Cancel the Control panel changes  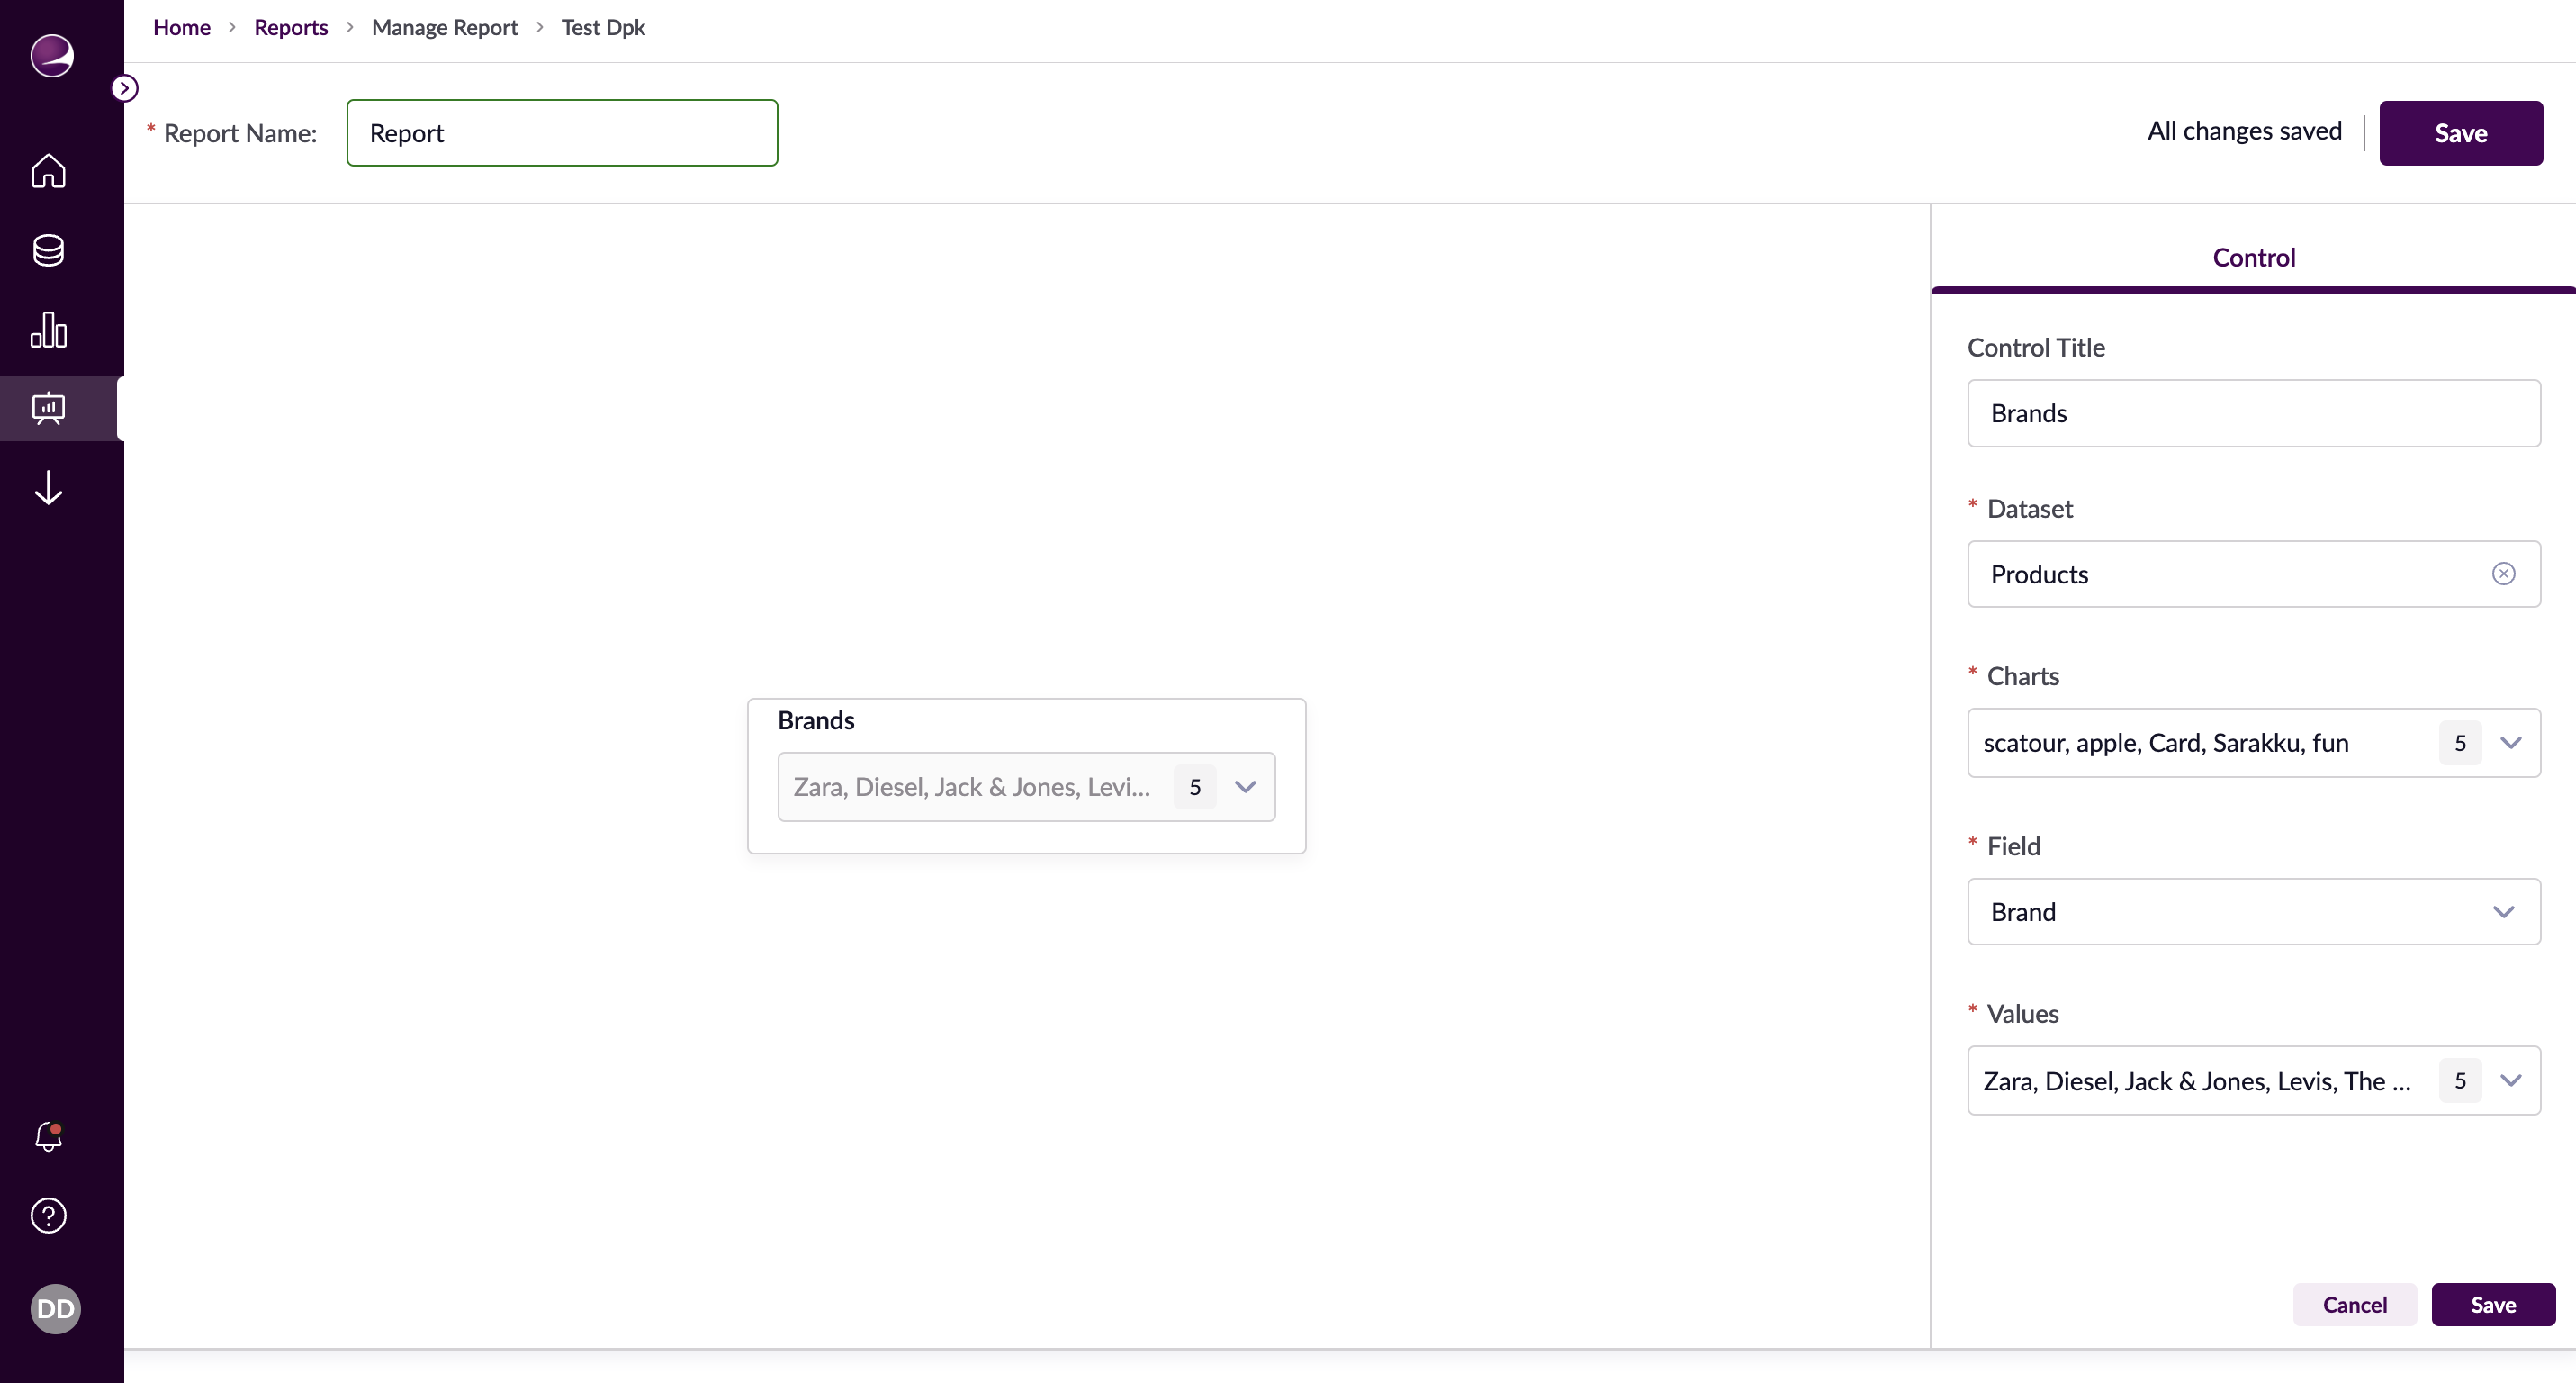tap(2355, 1305)
